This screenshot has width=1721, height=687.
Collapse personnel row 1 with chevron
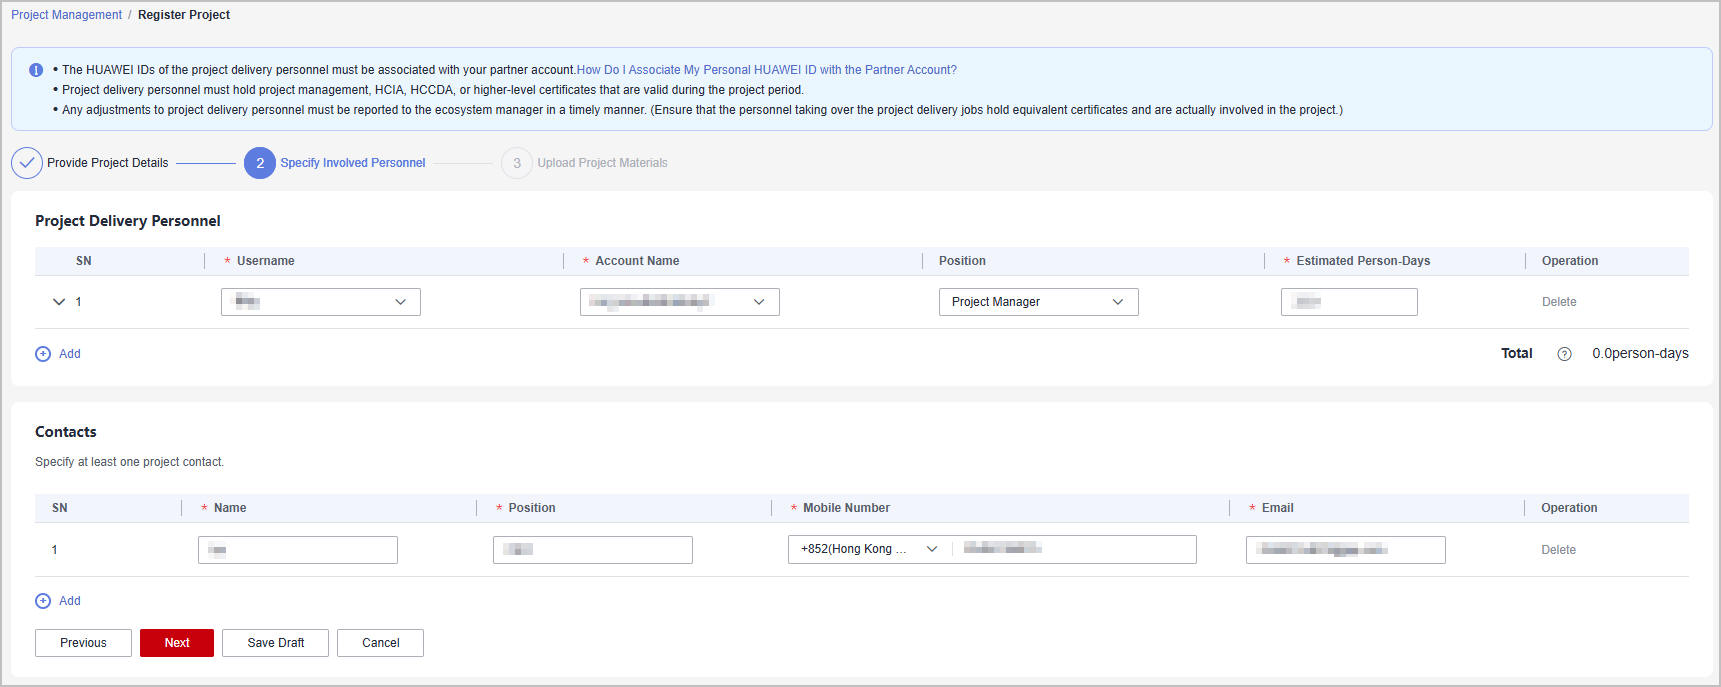59,302
